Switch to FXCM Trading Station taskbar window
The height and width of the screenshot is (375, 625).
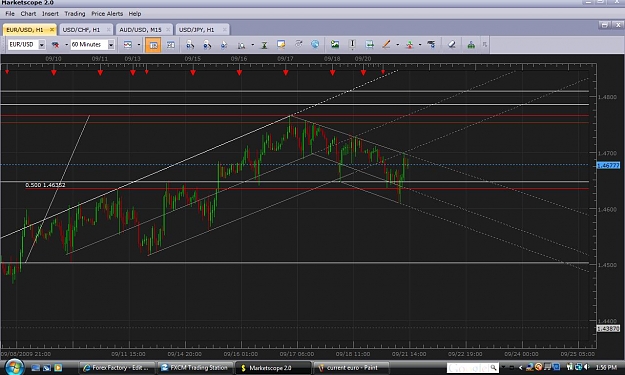tap(195, 368)
